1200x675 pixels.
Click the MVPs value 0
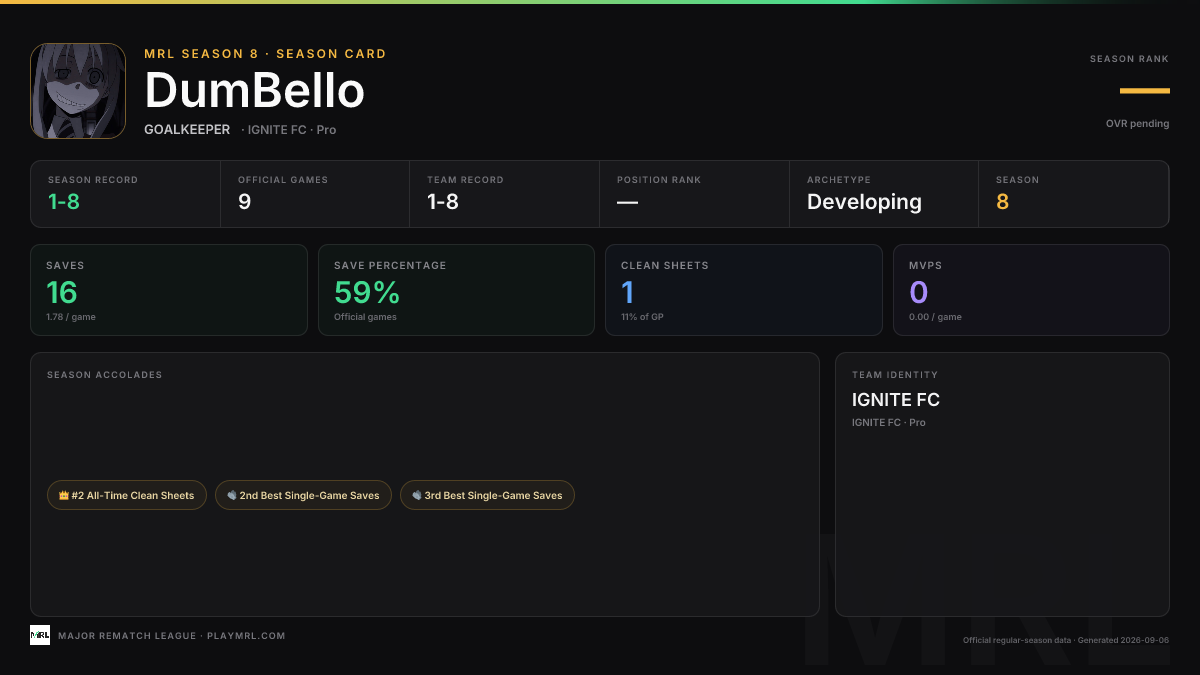(x=918, y=292)
